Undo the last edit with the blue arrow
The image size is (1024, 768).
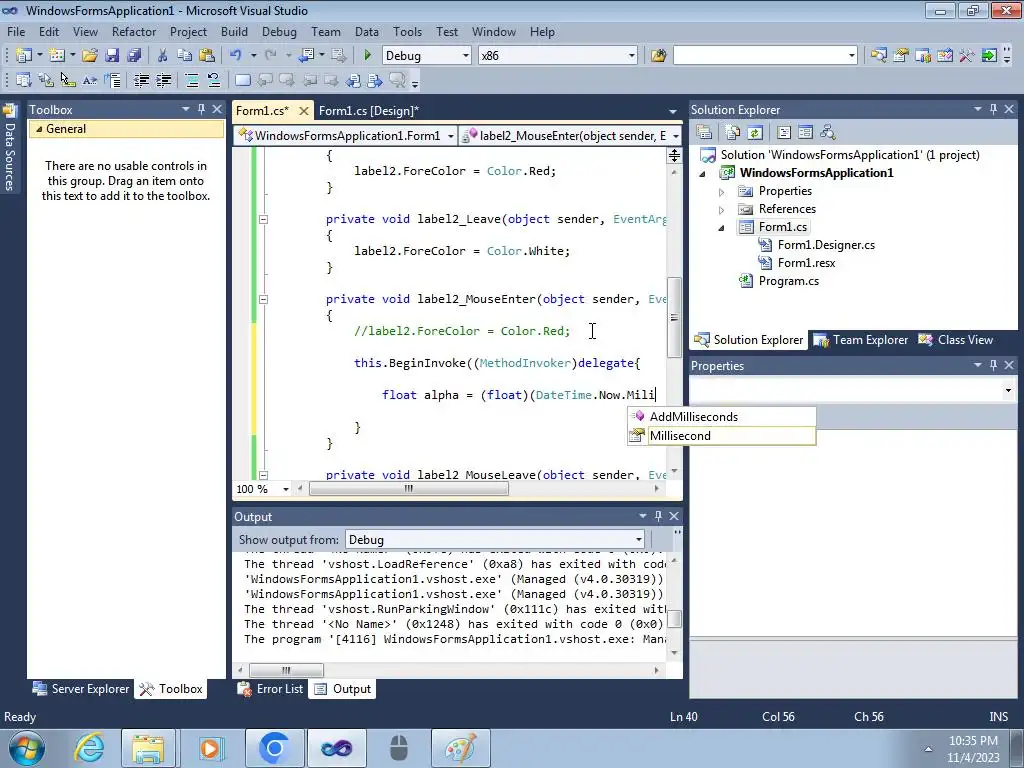(236, 56)
